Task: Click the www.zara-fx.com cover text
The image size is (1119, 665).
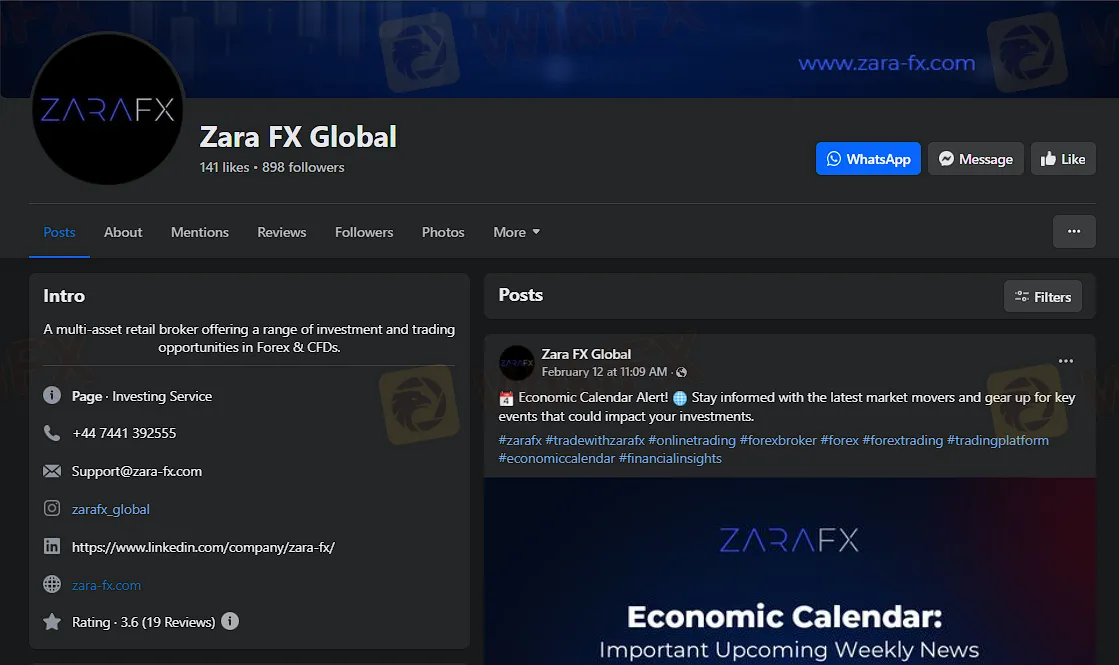Action: [x=887, y=64]
